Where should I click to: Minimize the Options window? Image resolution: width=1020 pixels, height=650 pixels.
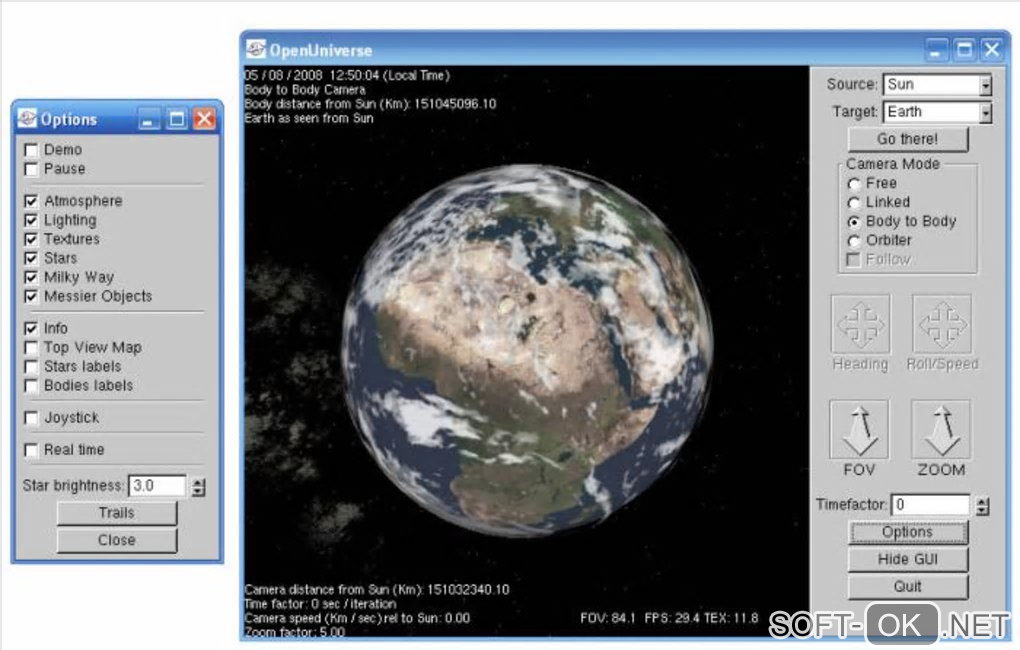[149, 119]
